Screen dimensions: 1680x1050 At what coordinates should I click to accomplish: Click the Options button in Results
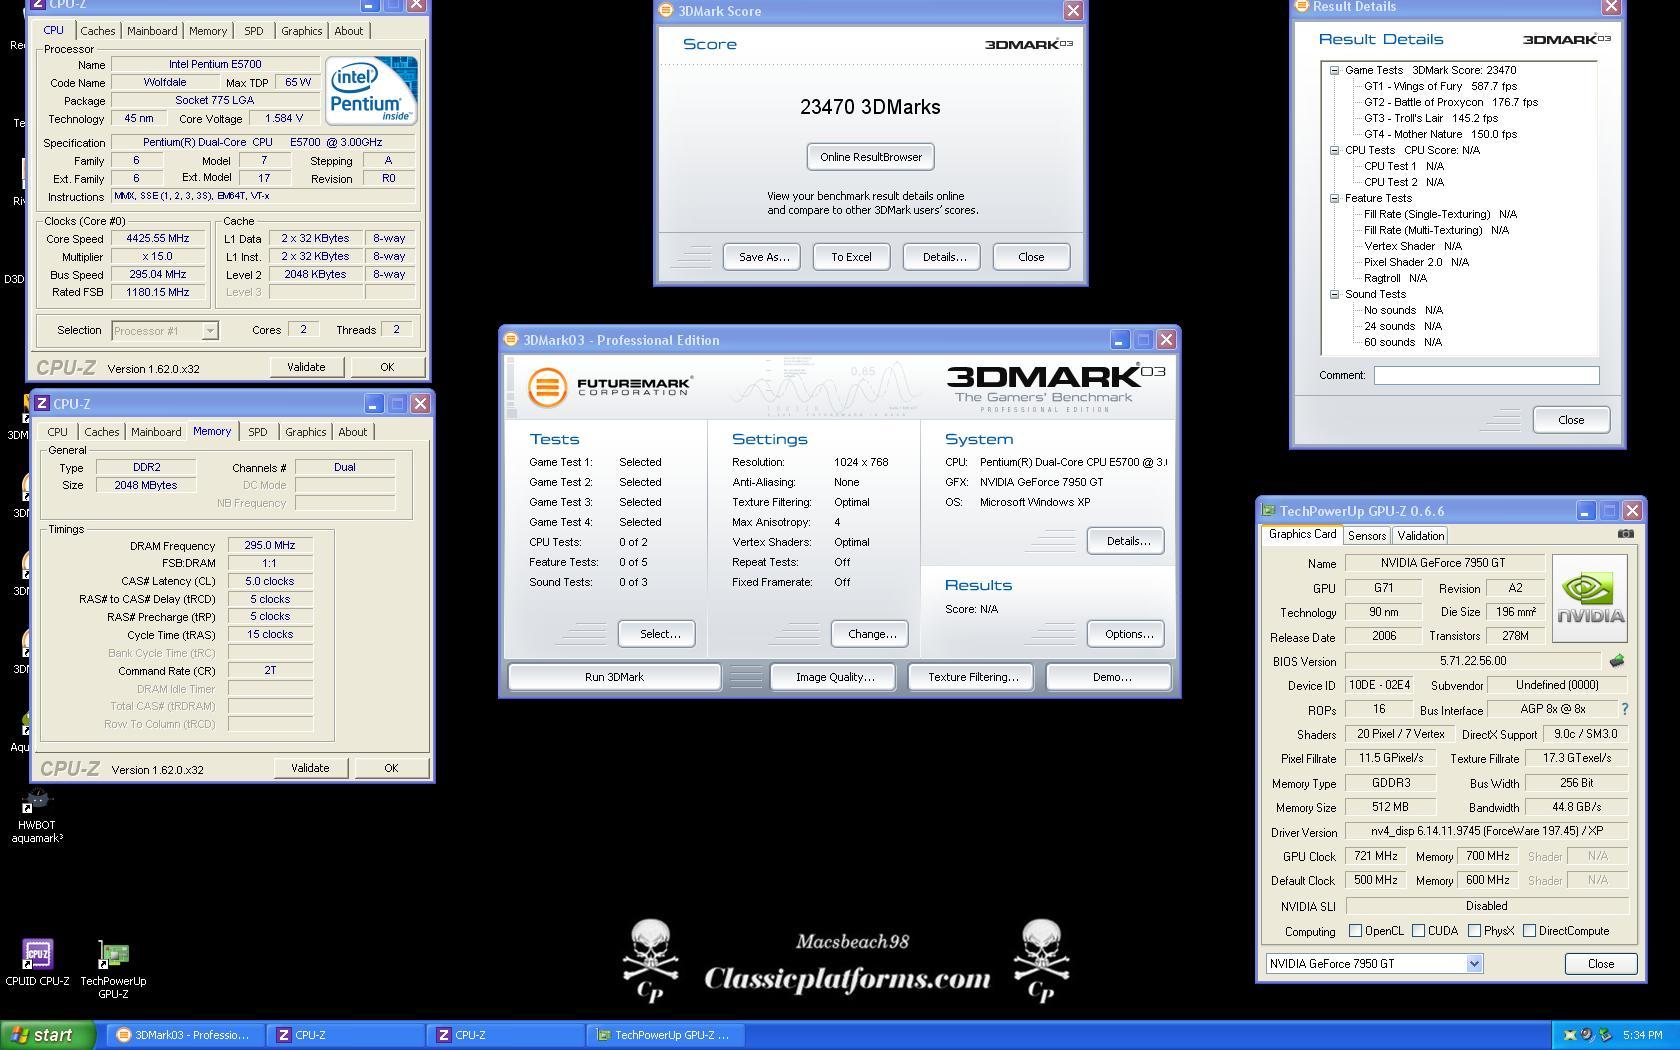1128,634
